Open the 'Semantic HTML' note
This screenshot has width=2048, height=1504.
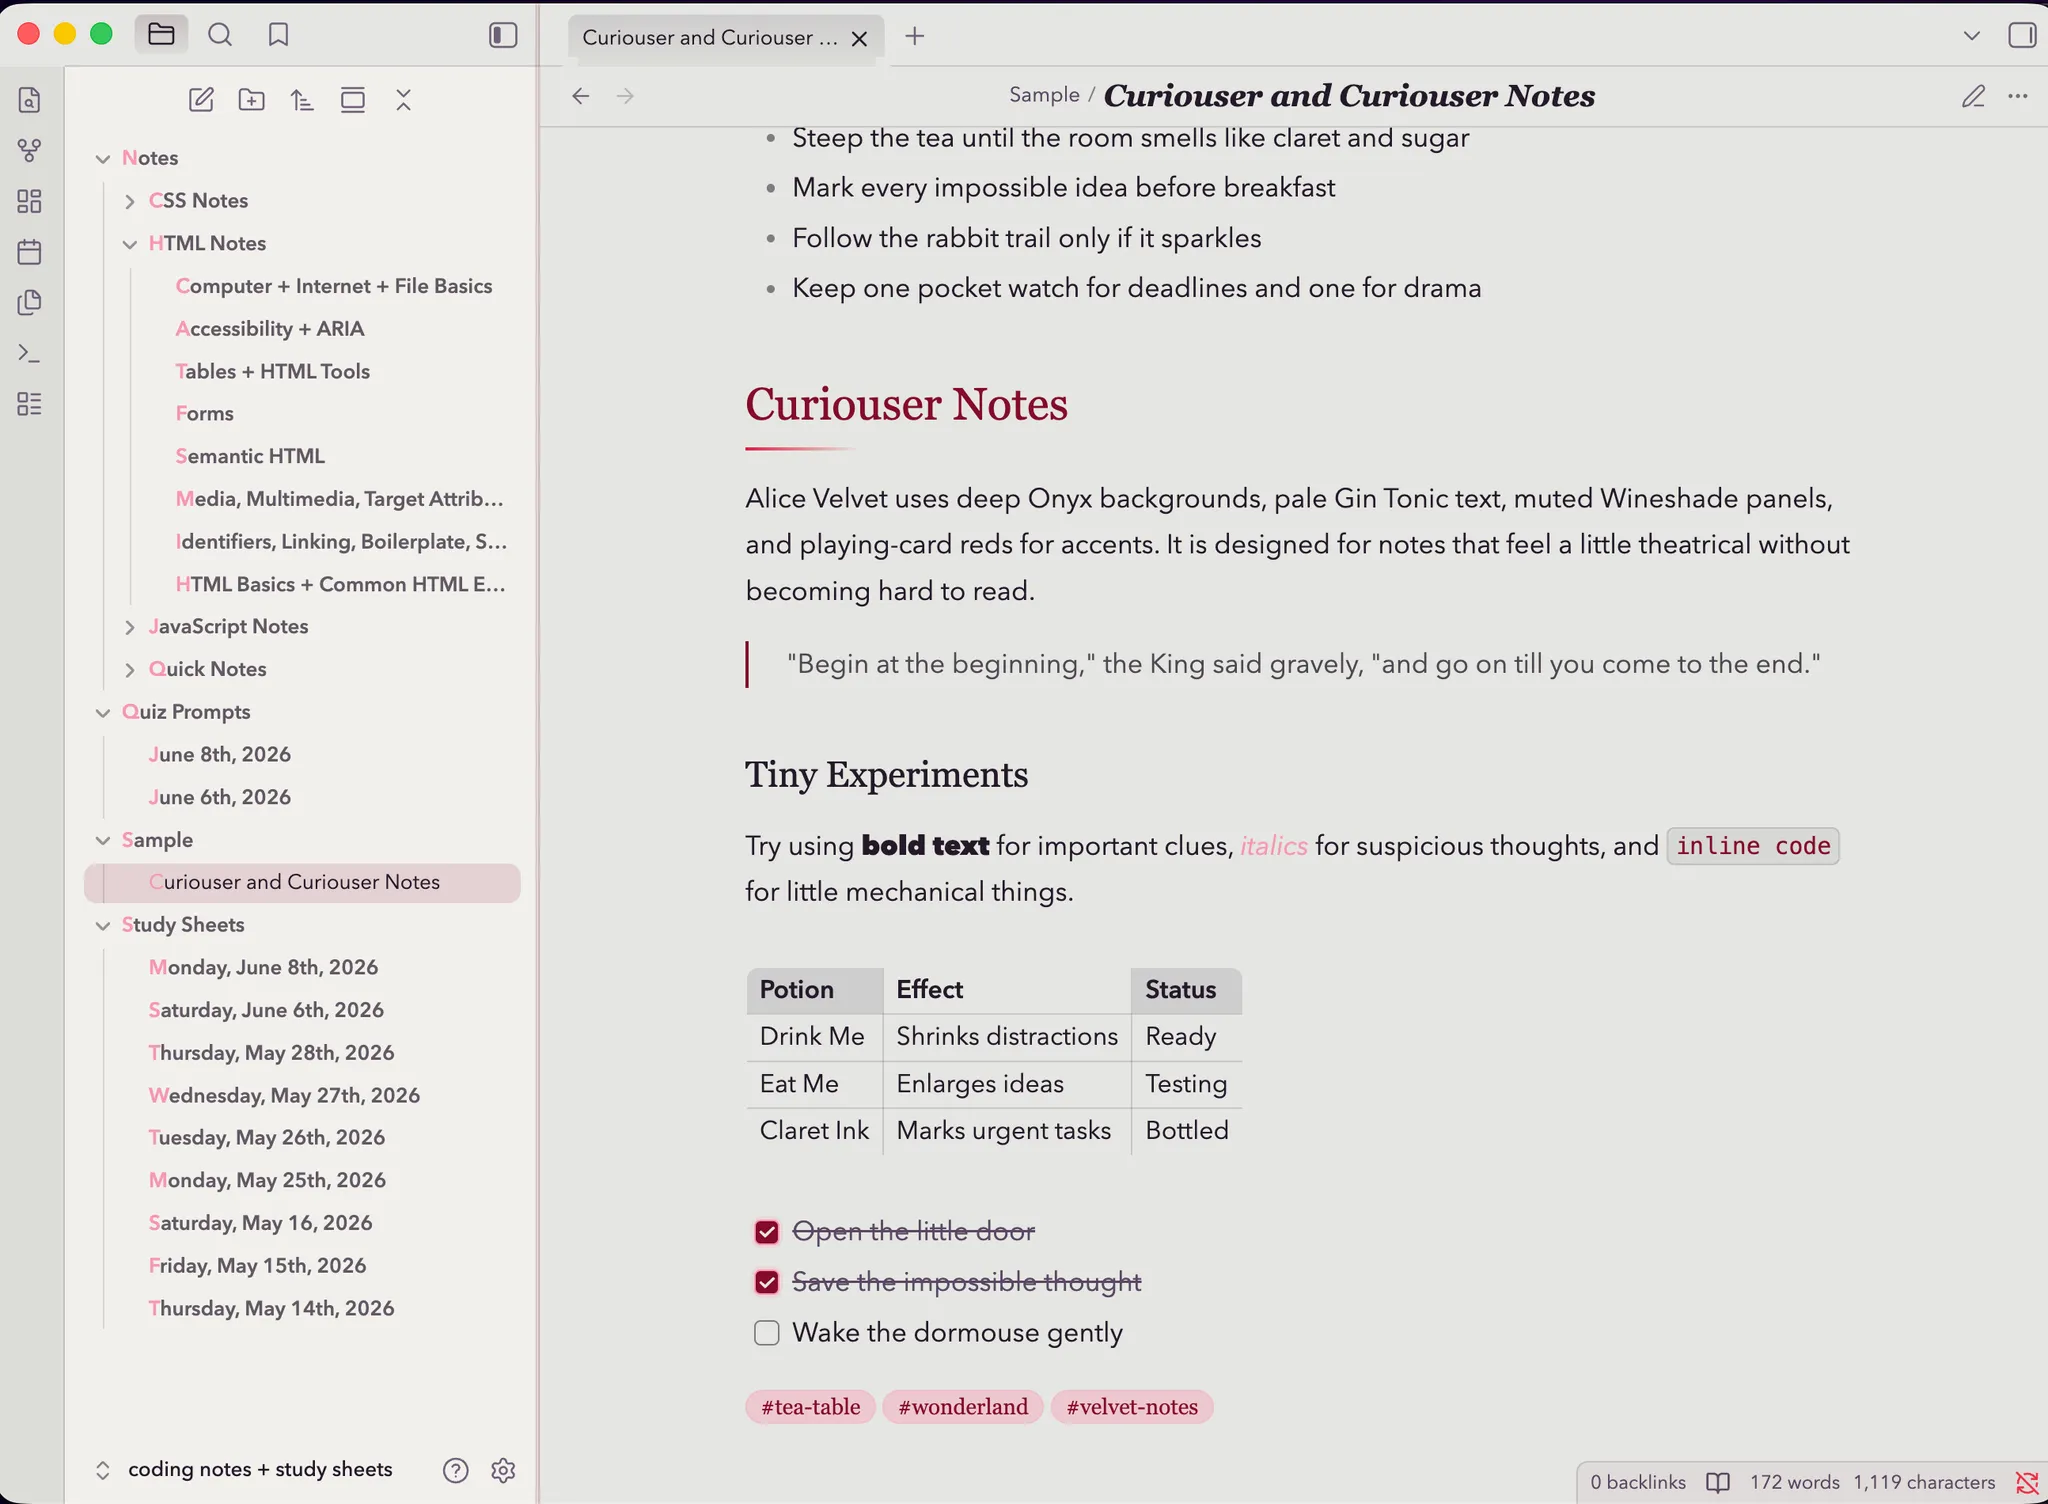[x=250, y=456]
